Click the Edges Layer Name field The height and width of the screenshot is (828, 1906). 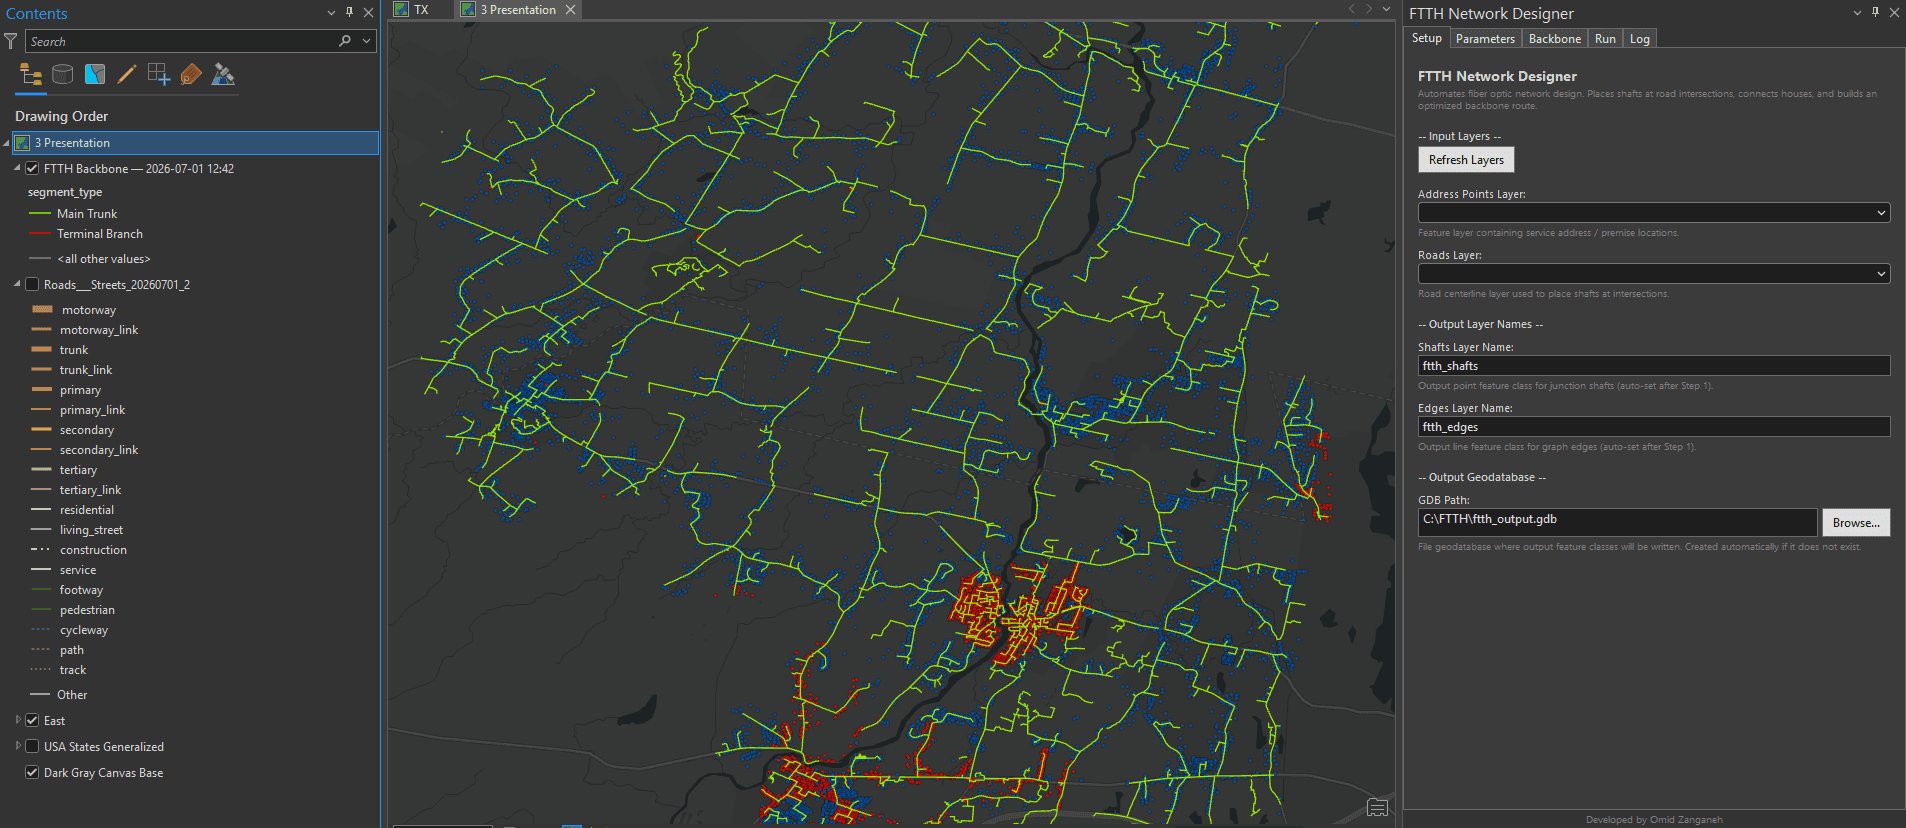click(1654, 427)
